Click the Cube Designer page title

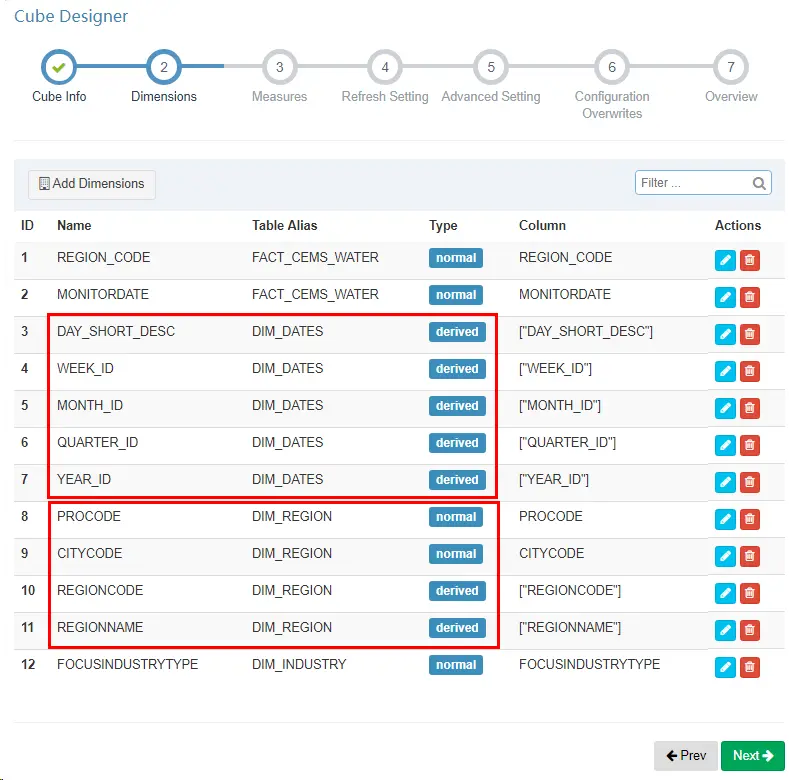pyautogui.click(x=71, y=16)
